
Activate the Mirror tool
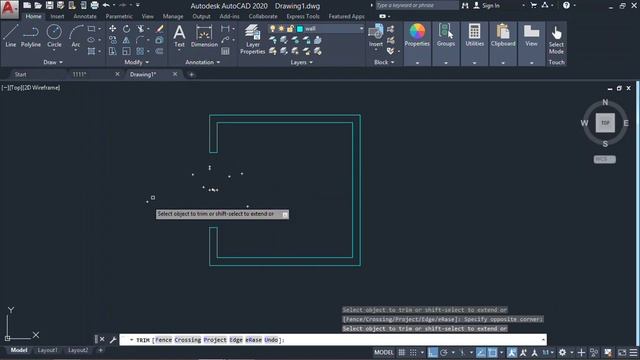click(127, 40)
